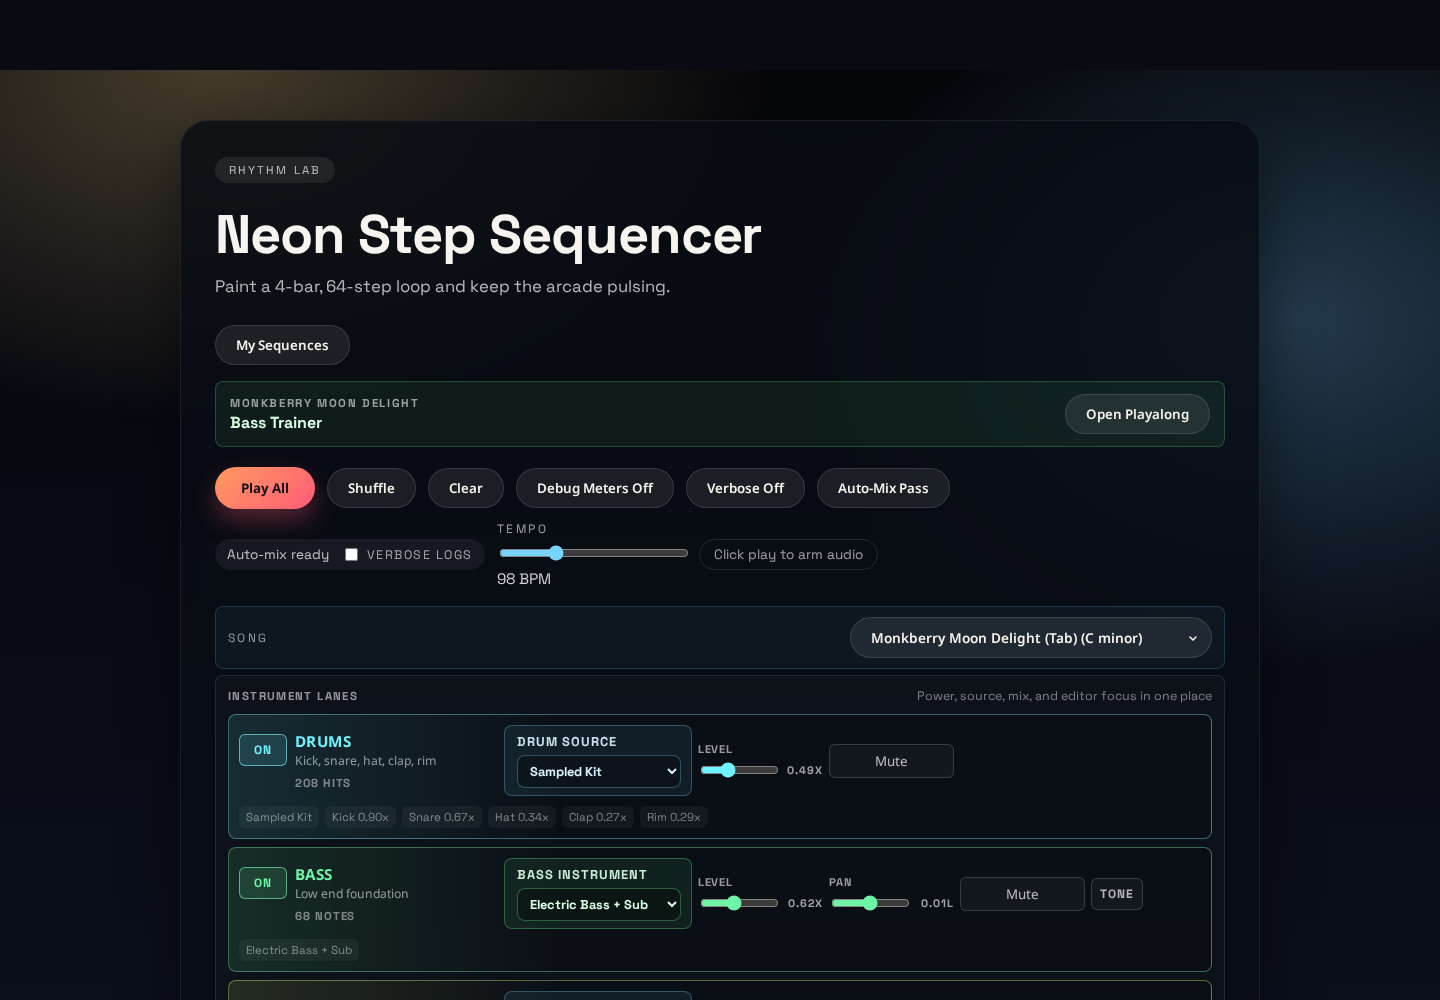Turn off the Bass lane ON toggle
1440x1000 pixels.
point(263,883)
